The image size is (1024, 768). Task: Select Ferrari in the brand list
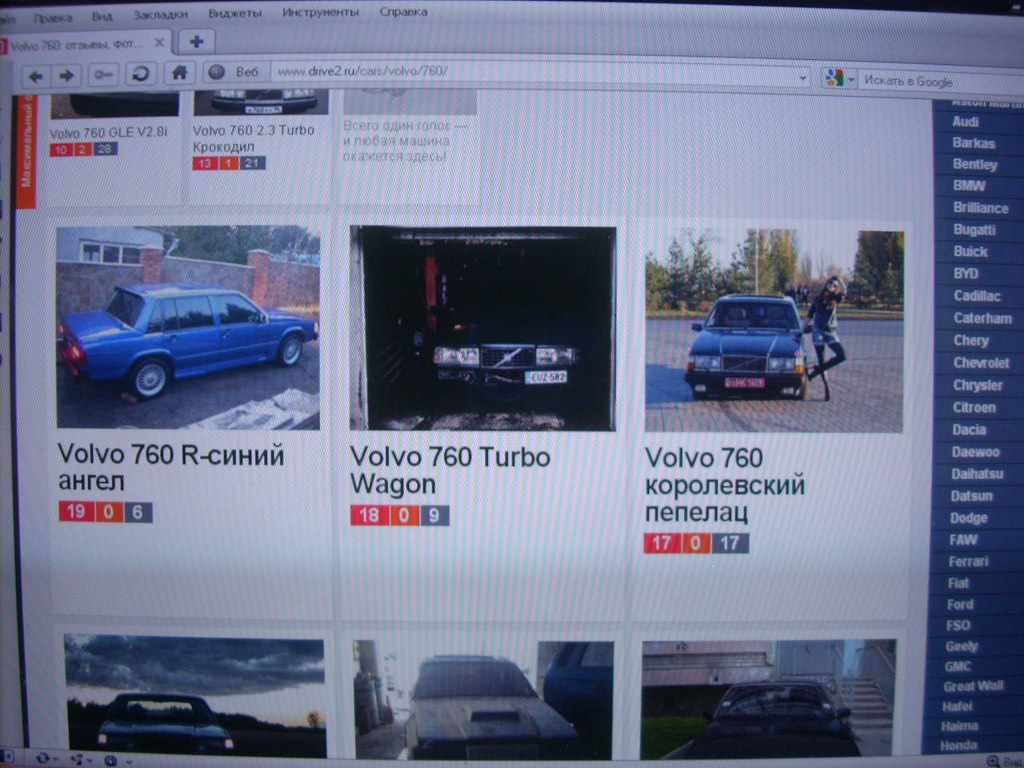click(x=968, y=561)
